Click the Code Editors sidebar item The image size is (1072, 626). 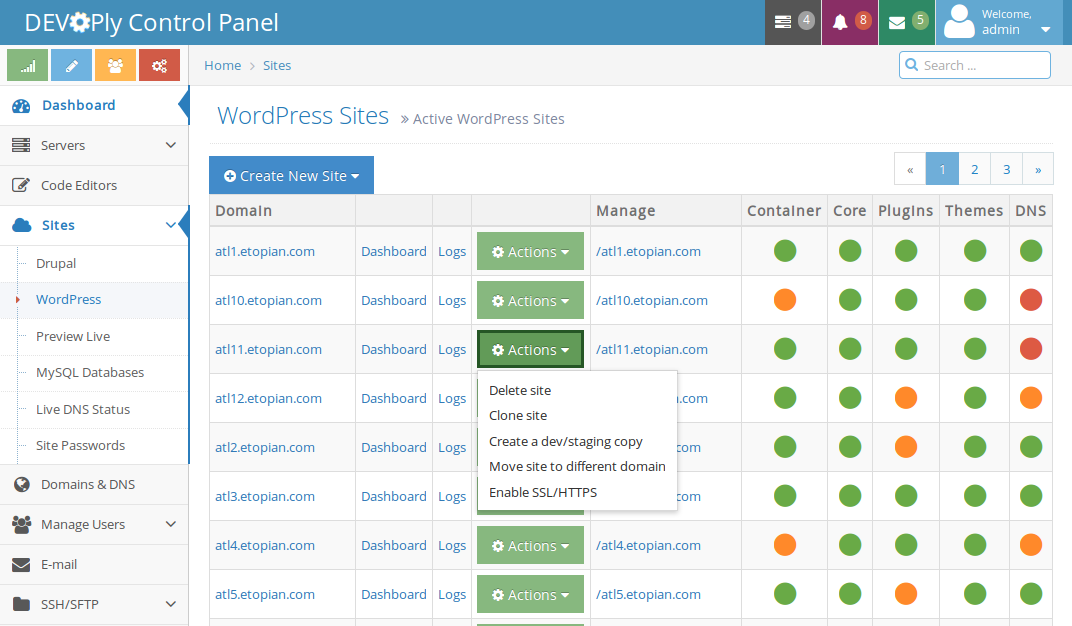pyautogui.click(x=79, y=185)
